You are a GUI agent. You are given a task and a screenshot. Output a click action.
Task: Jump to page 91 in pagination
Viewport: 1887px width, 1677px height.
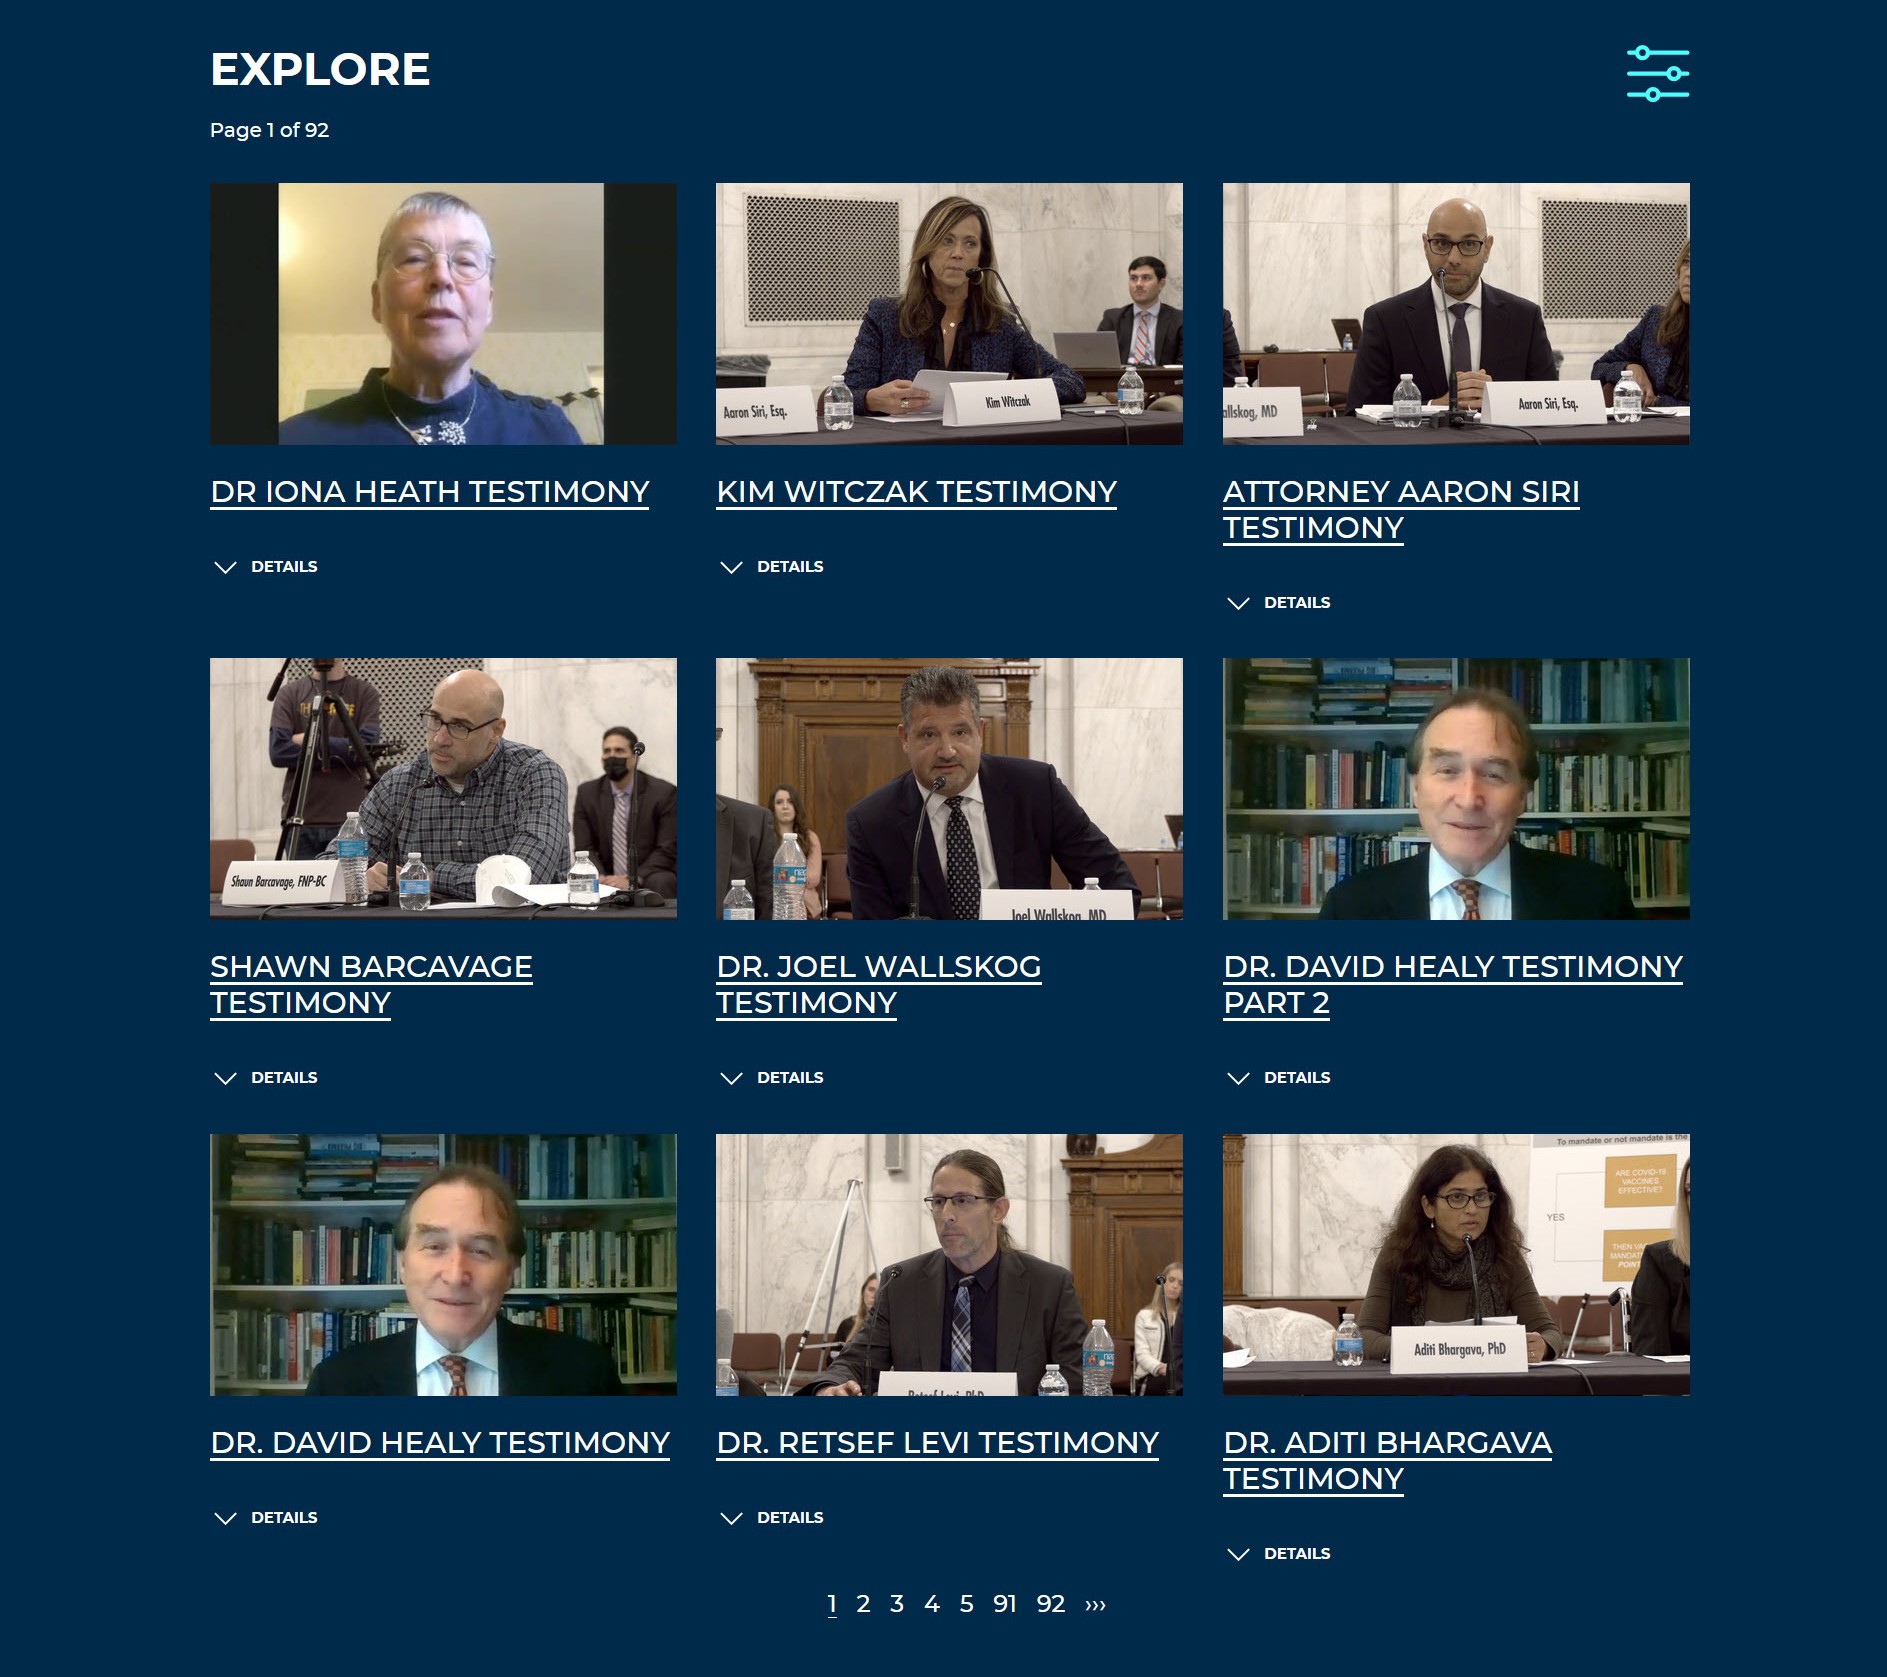[1004, 1604]
